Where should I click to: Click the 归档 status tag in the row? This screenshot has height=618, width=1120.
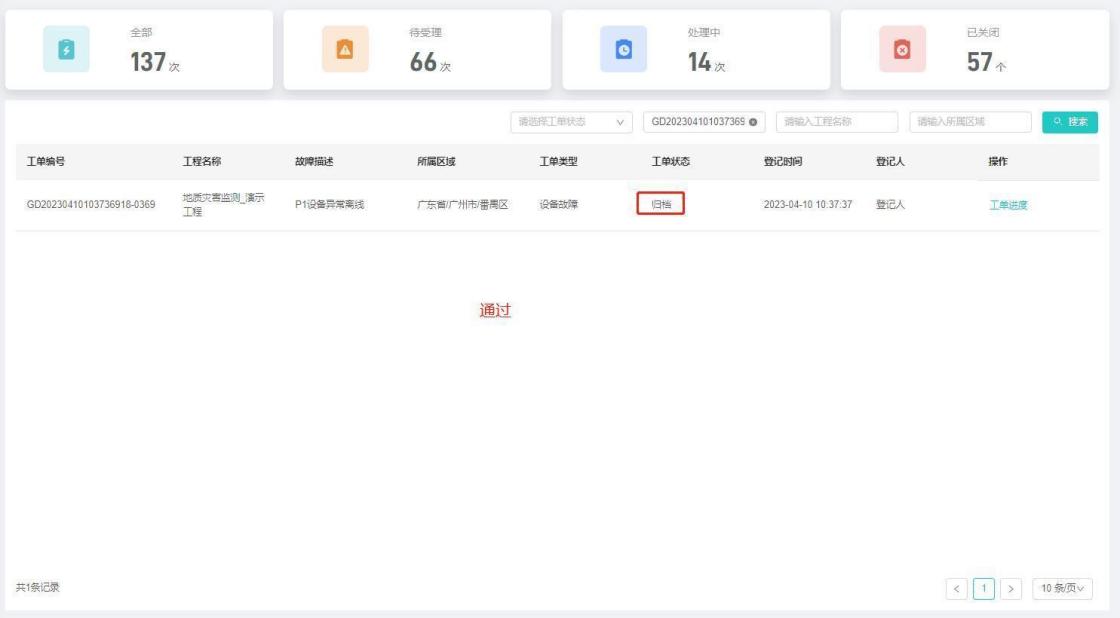660,205
